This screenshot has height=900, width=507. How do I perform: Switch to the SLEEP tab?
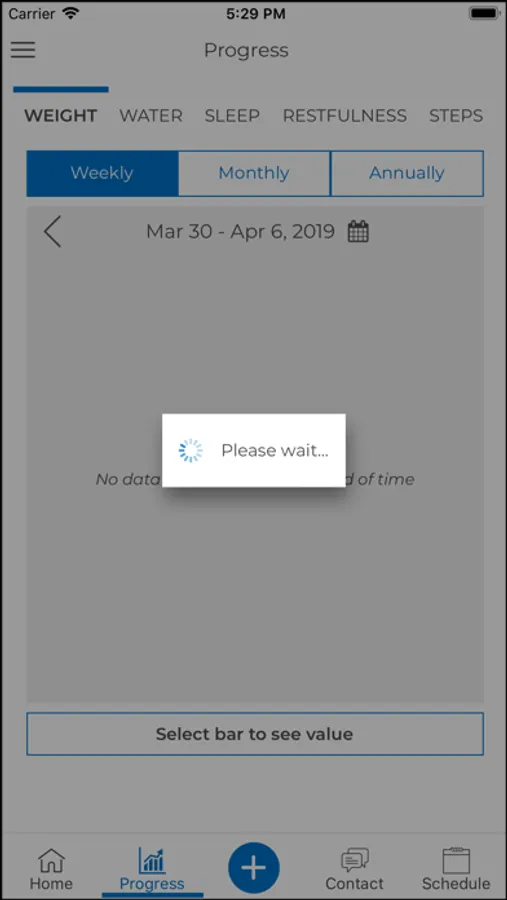click(x=232, y=115)
